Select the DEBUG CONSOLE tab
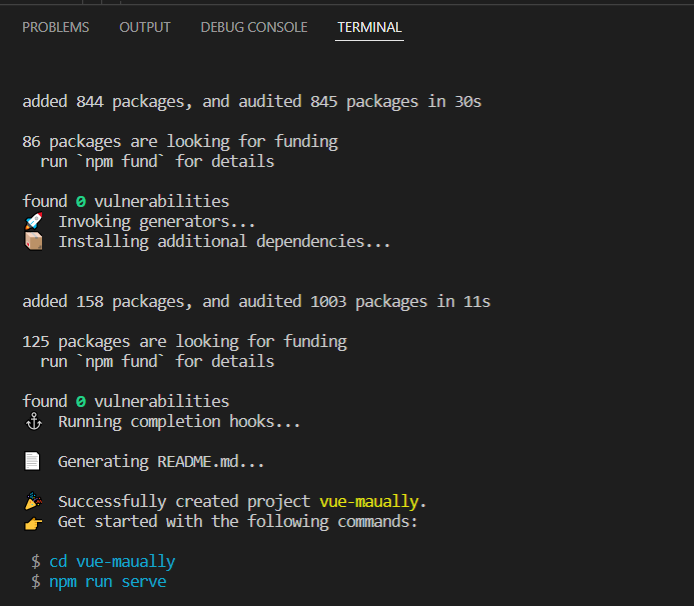The image size is (694, 606). pyautogui.click(x=254, y=27)
